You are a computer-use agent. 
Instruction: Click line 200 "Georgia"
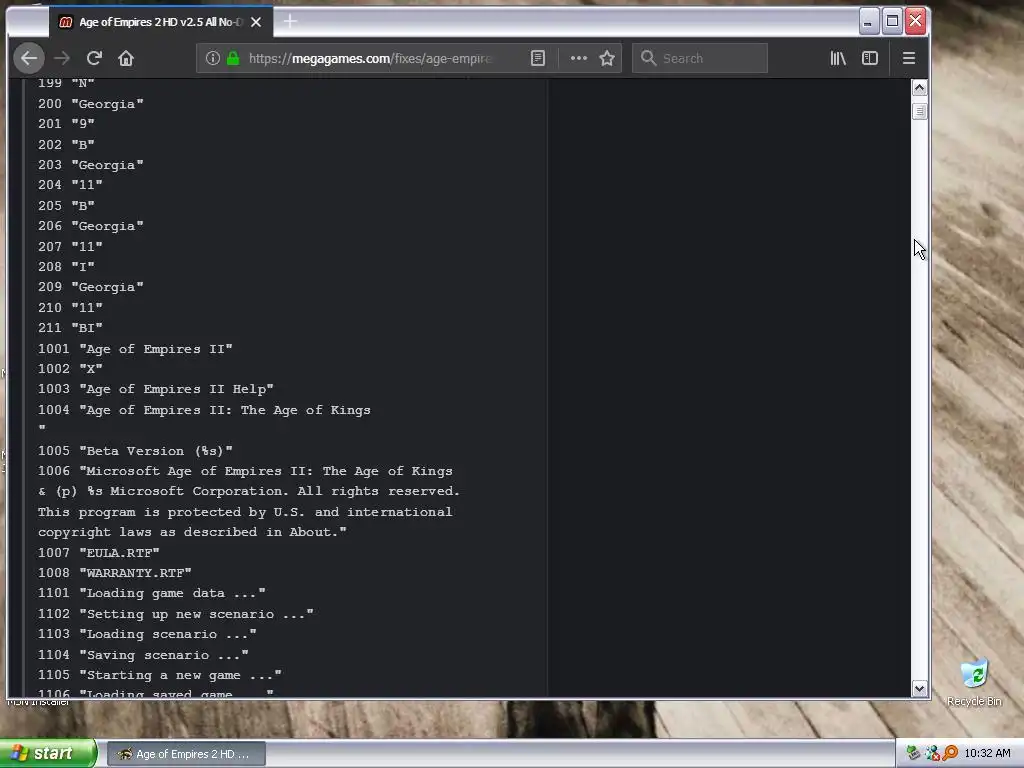pyautogui.click(x=91, y=104)
